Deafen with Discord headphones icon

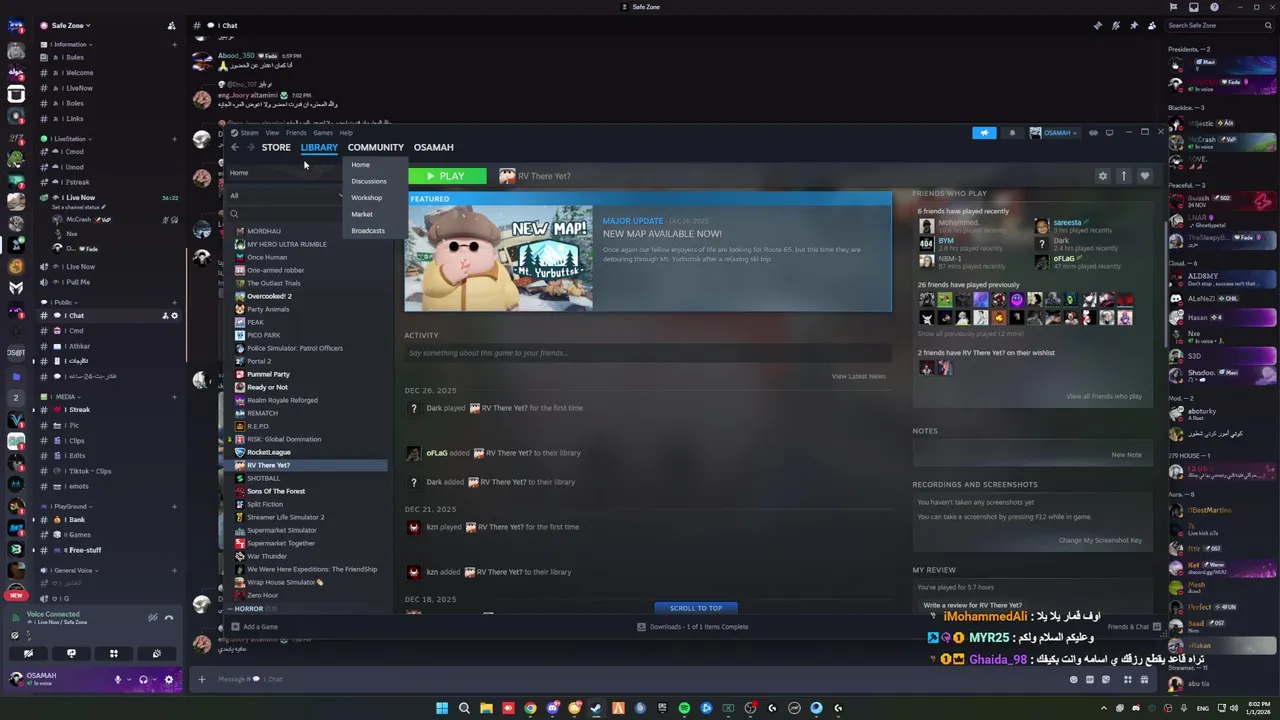[144, 680]
